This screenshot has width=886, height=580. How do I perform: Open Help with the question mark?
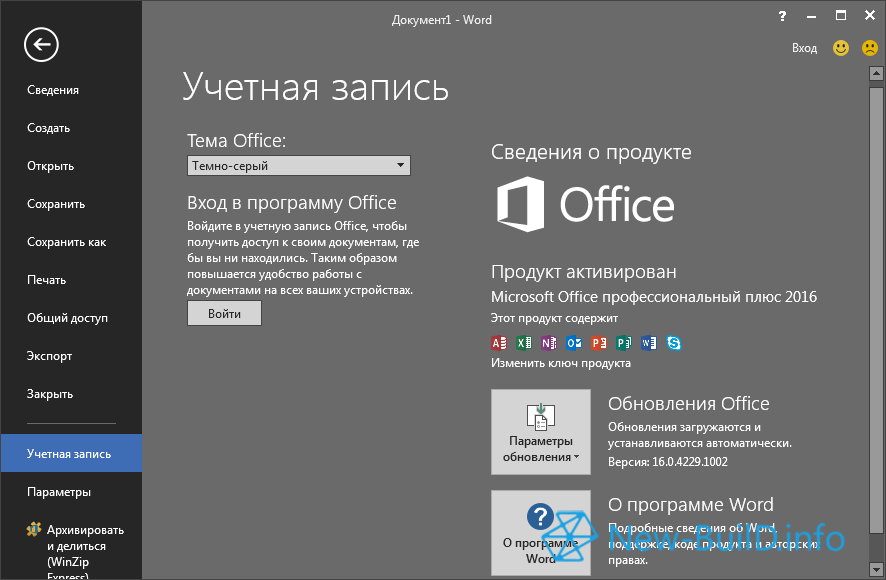[x=782, y=16]
